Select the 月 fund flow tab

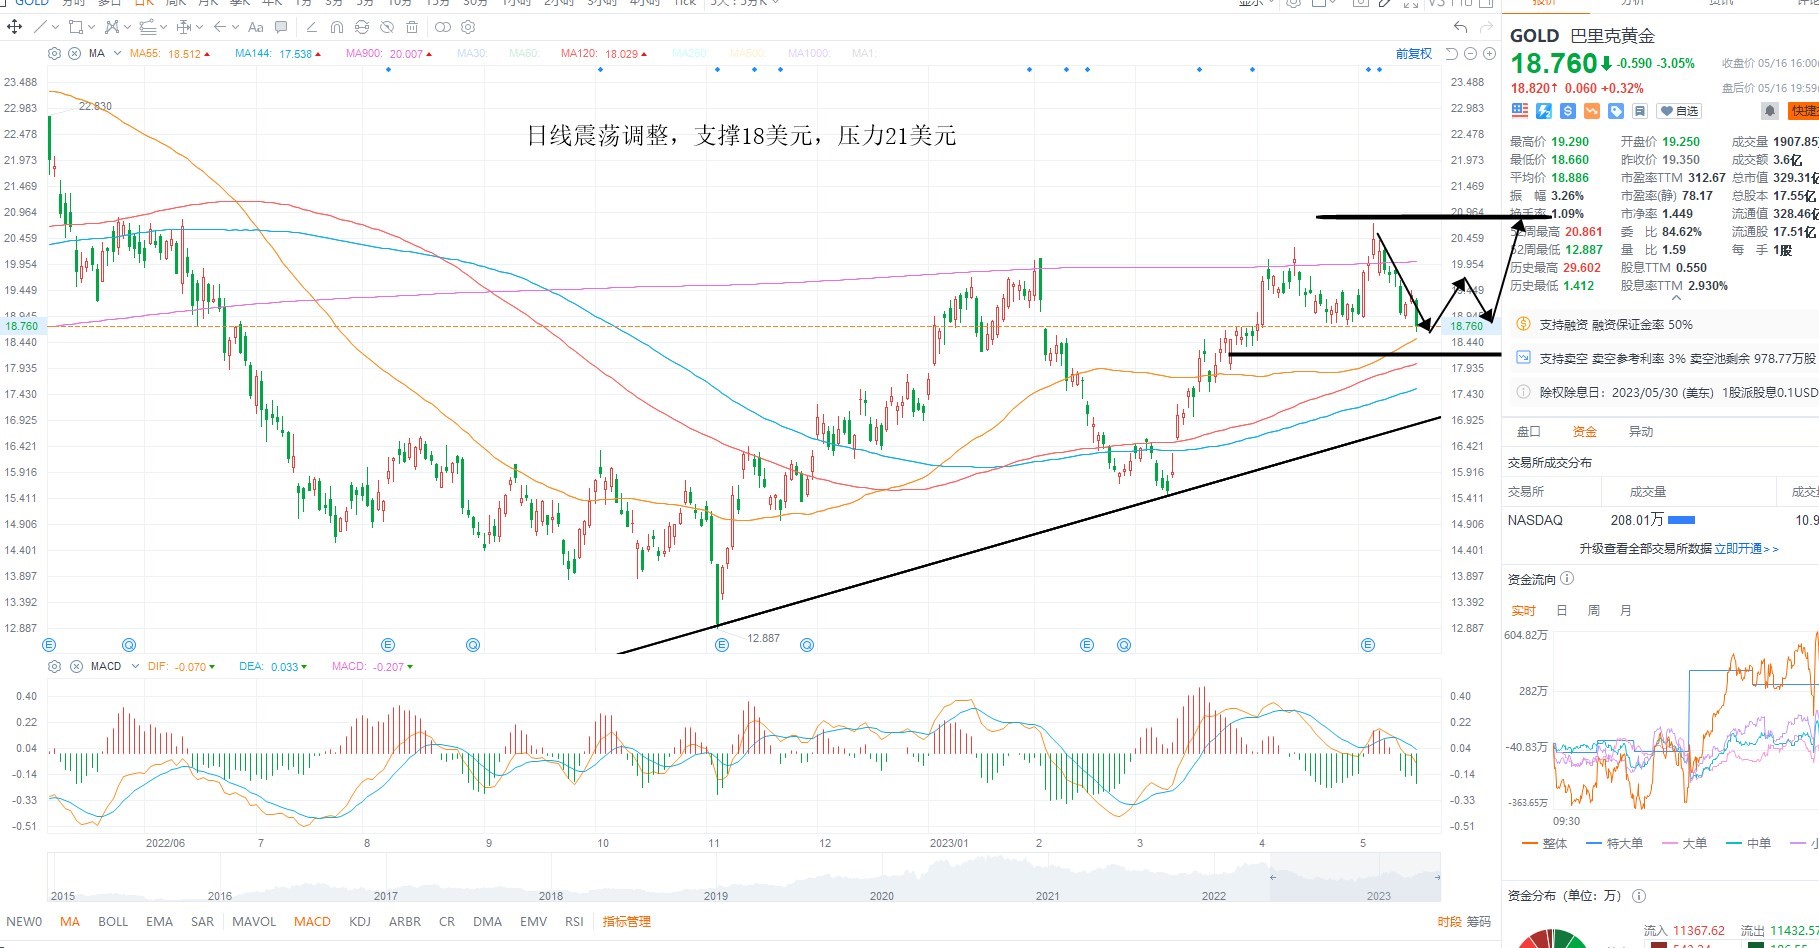pos(1626,611)
